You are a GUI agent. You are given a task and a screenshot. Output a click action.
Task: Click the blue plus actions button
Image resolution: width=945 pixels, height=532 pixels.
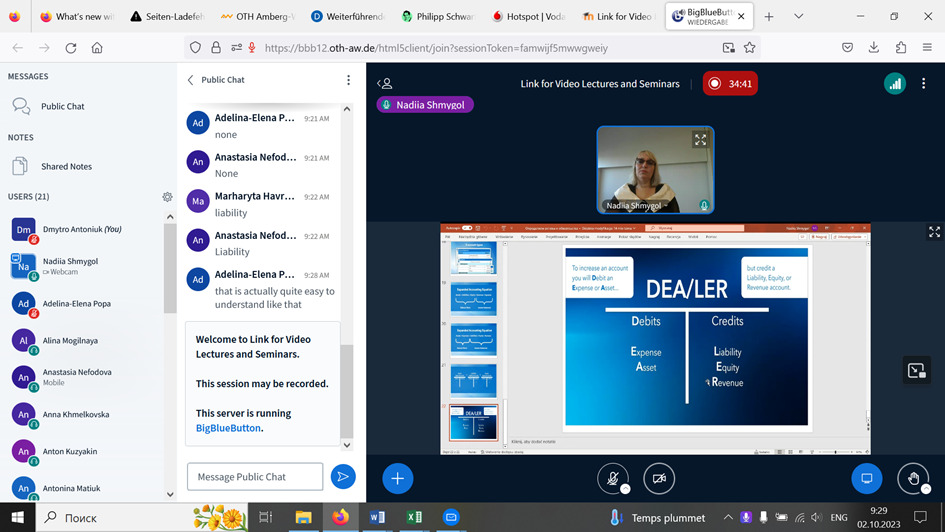[397, 479]
